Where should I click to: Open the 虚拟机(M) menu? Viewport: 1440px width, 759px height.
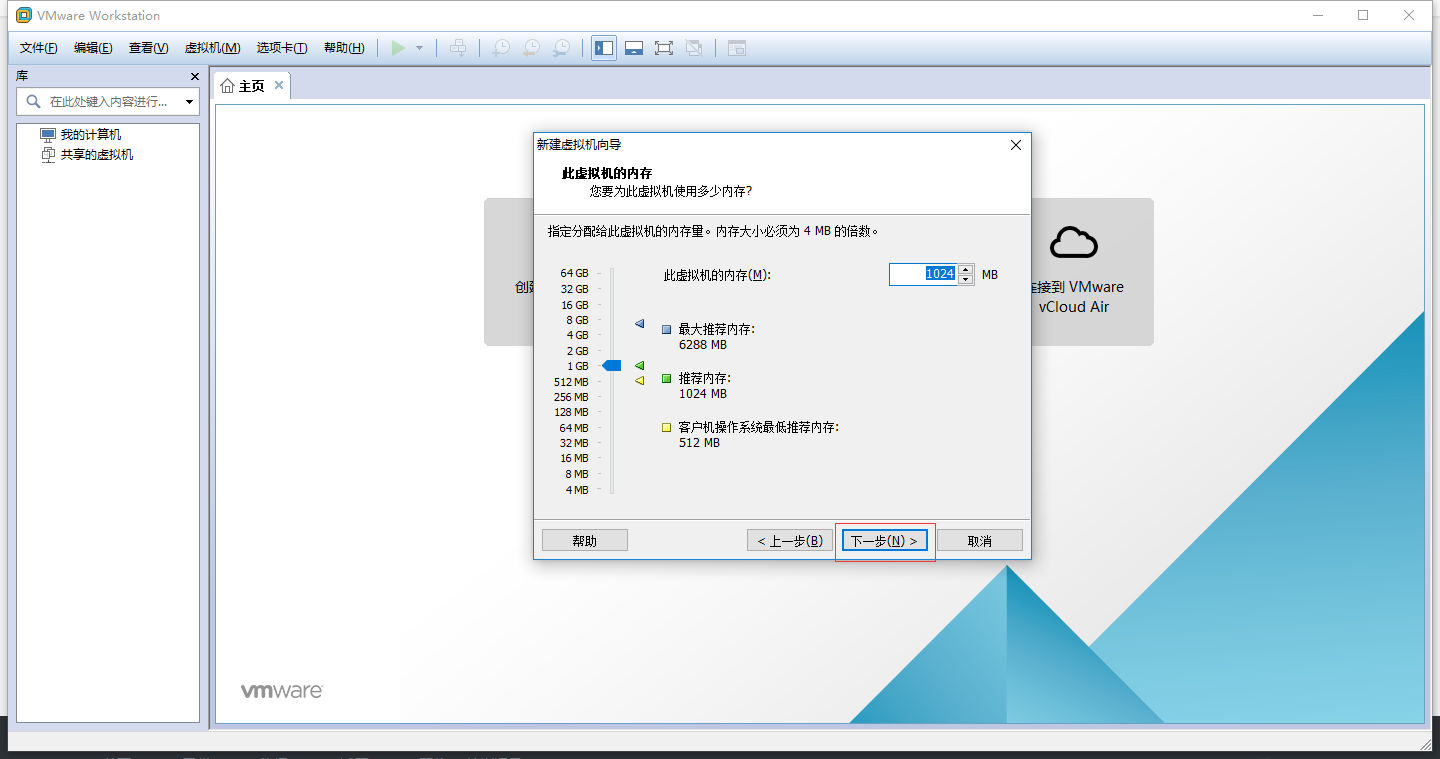click(x=212, y=48)
